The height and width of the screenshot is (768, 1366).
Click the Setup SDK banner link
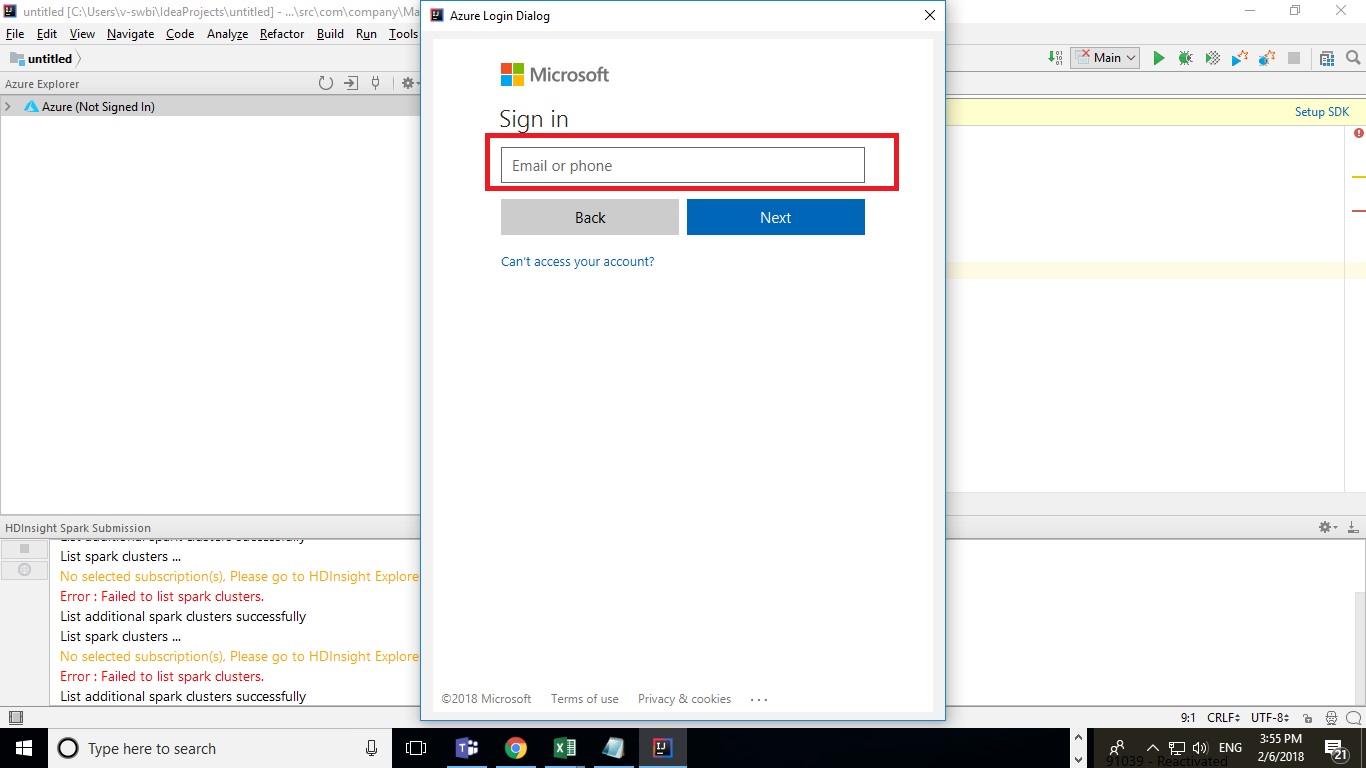click(1322, 111)
